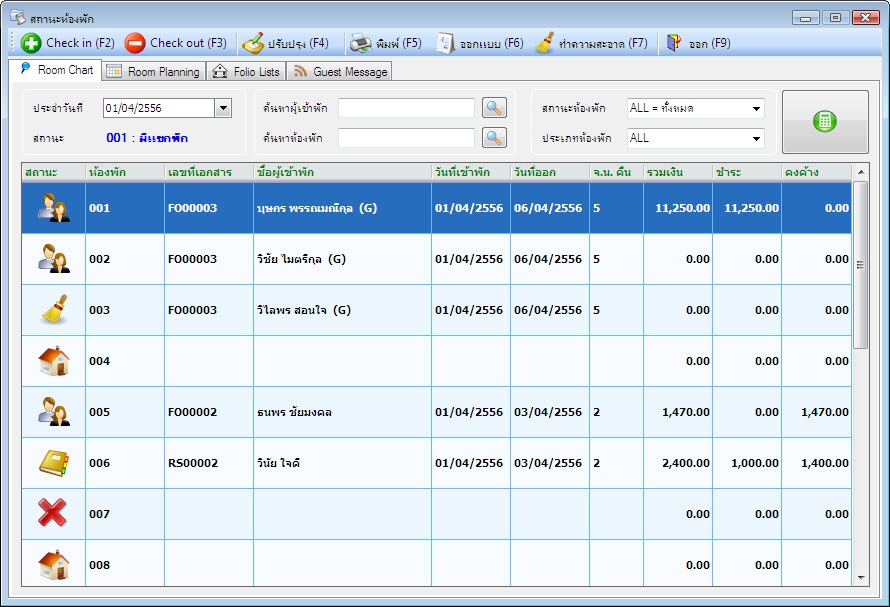890x607 pixels.
Task: Click the พิมพ์ (F5) printer icon
Action: point(360,43)
